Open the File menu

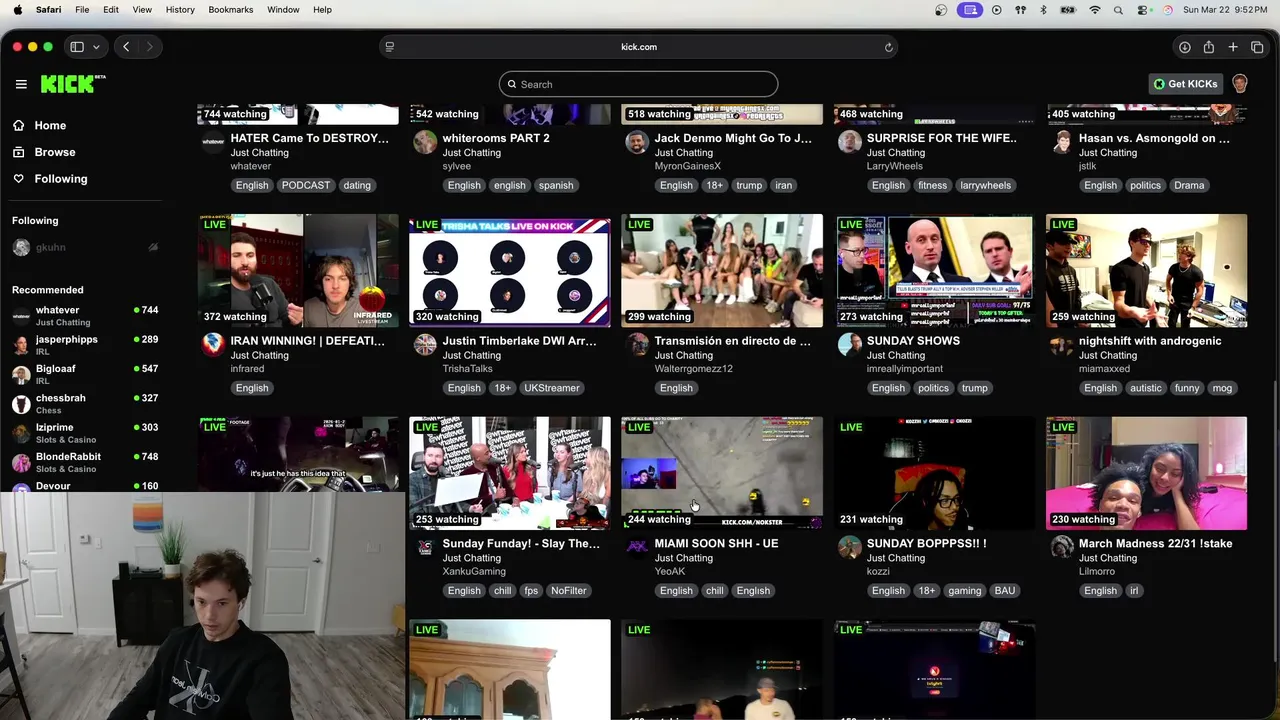82,10
